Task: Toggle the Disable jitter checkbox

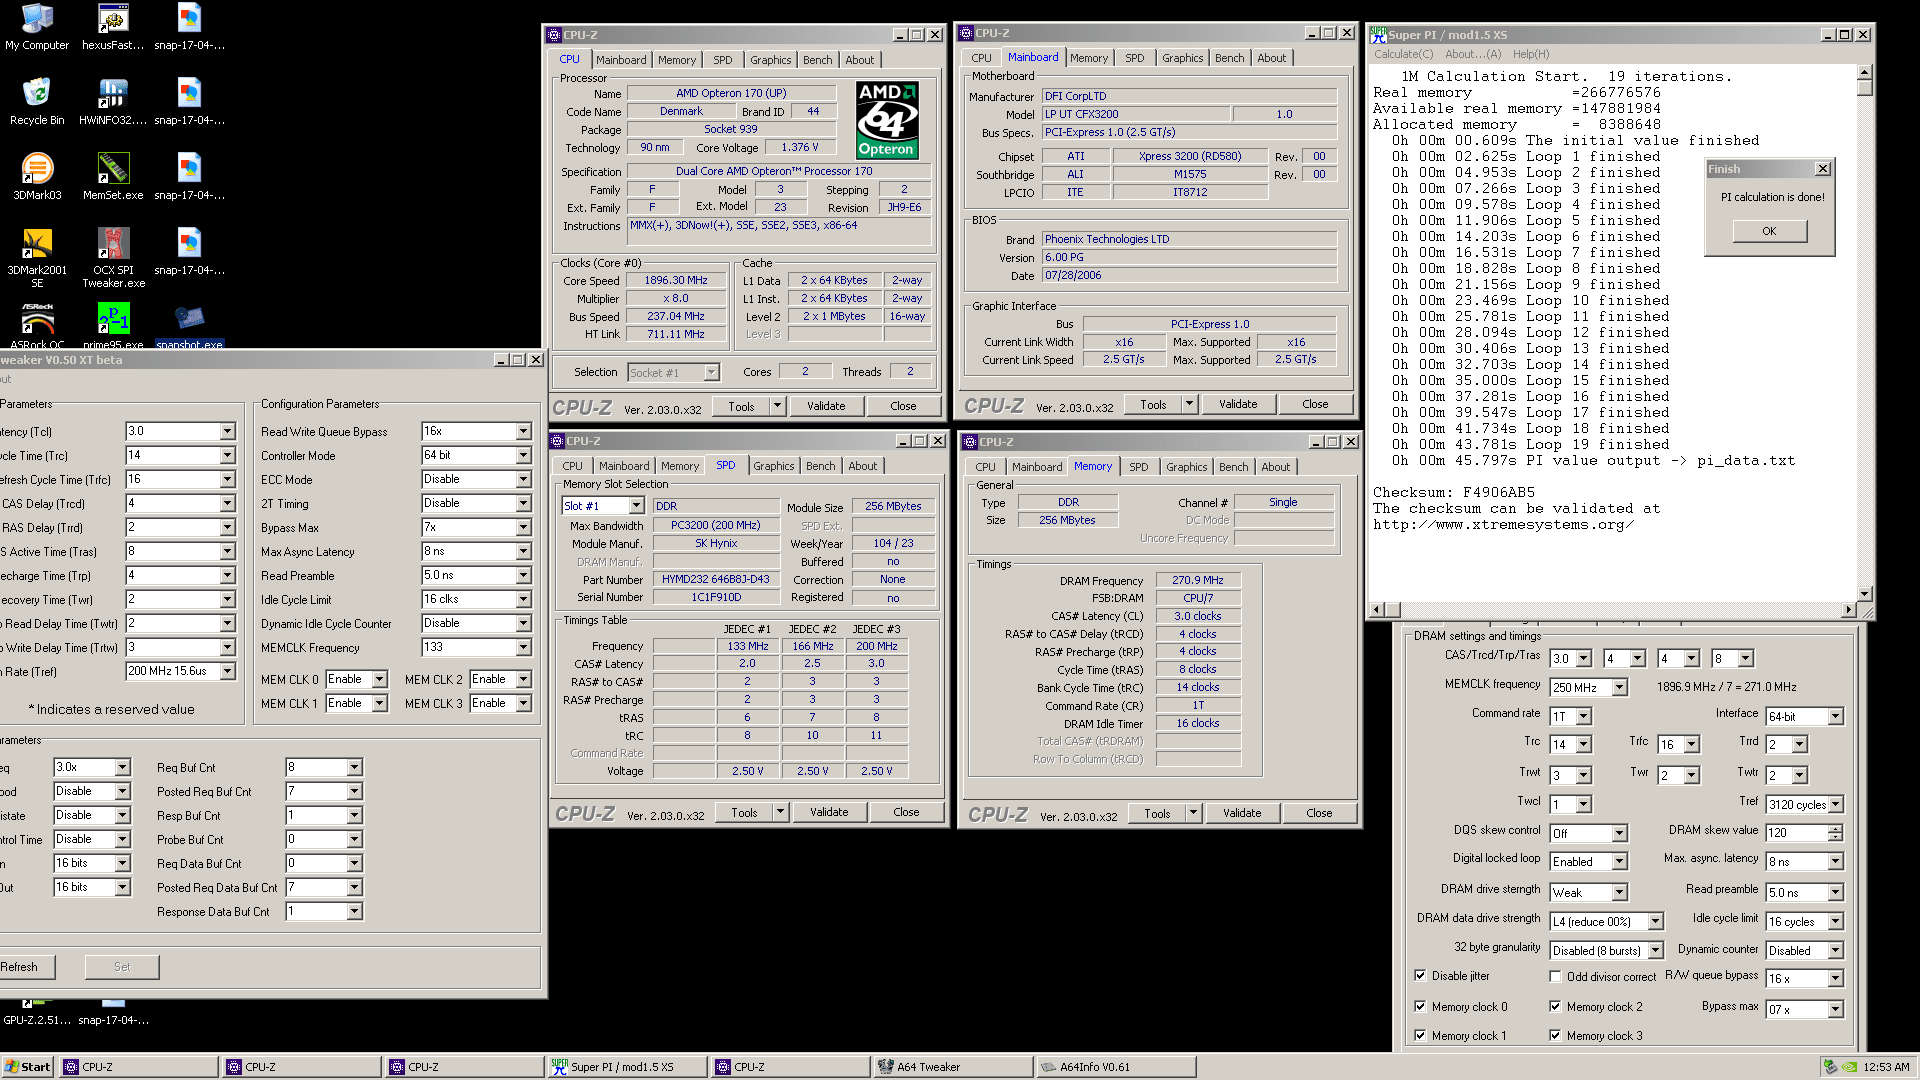Action: 1420,975
